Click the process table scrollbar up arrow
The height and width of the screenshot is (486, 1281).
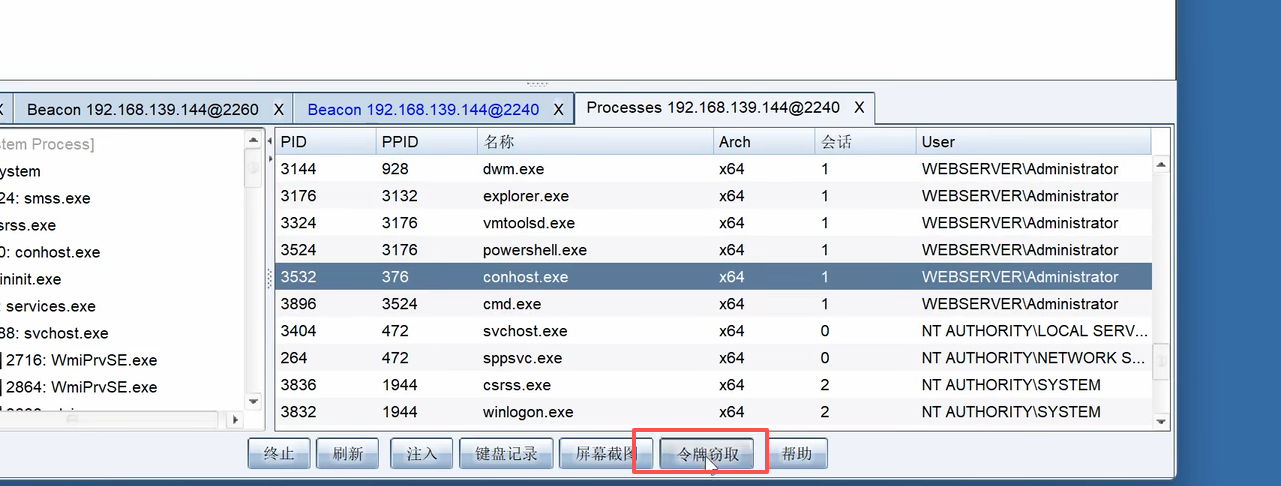(1161, 165)
